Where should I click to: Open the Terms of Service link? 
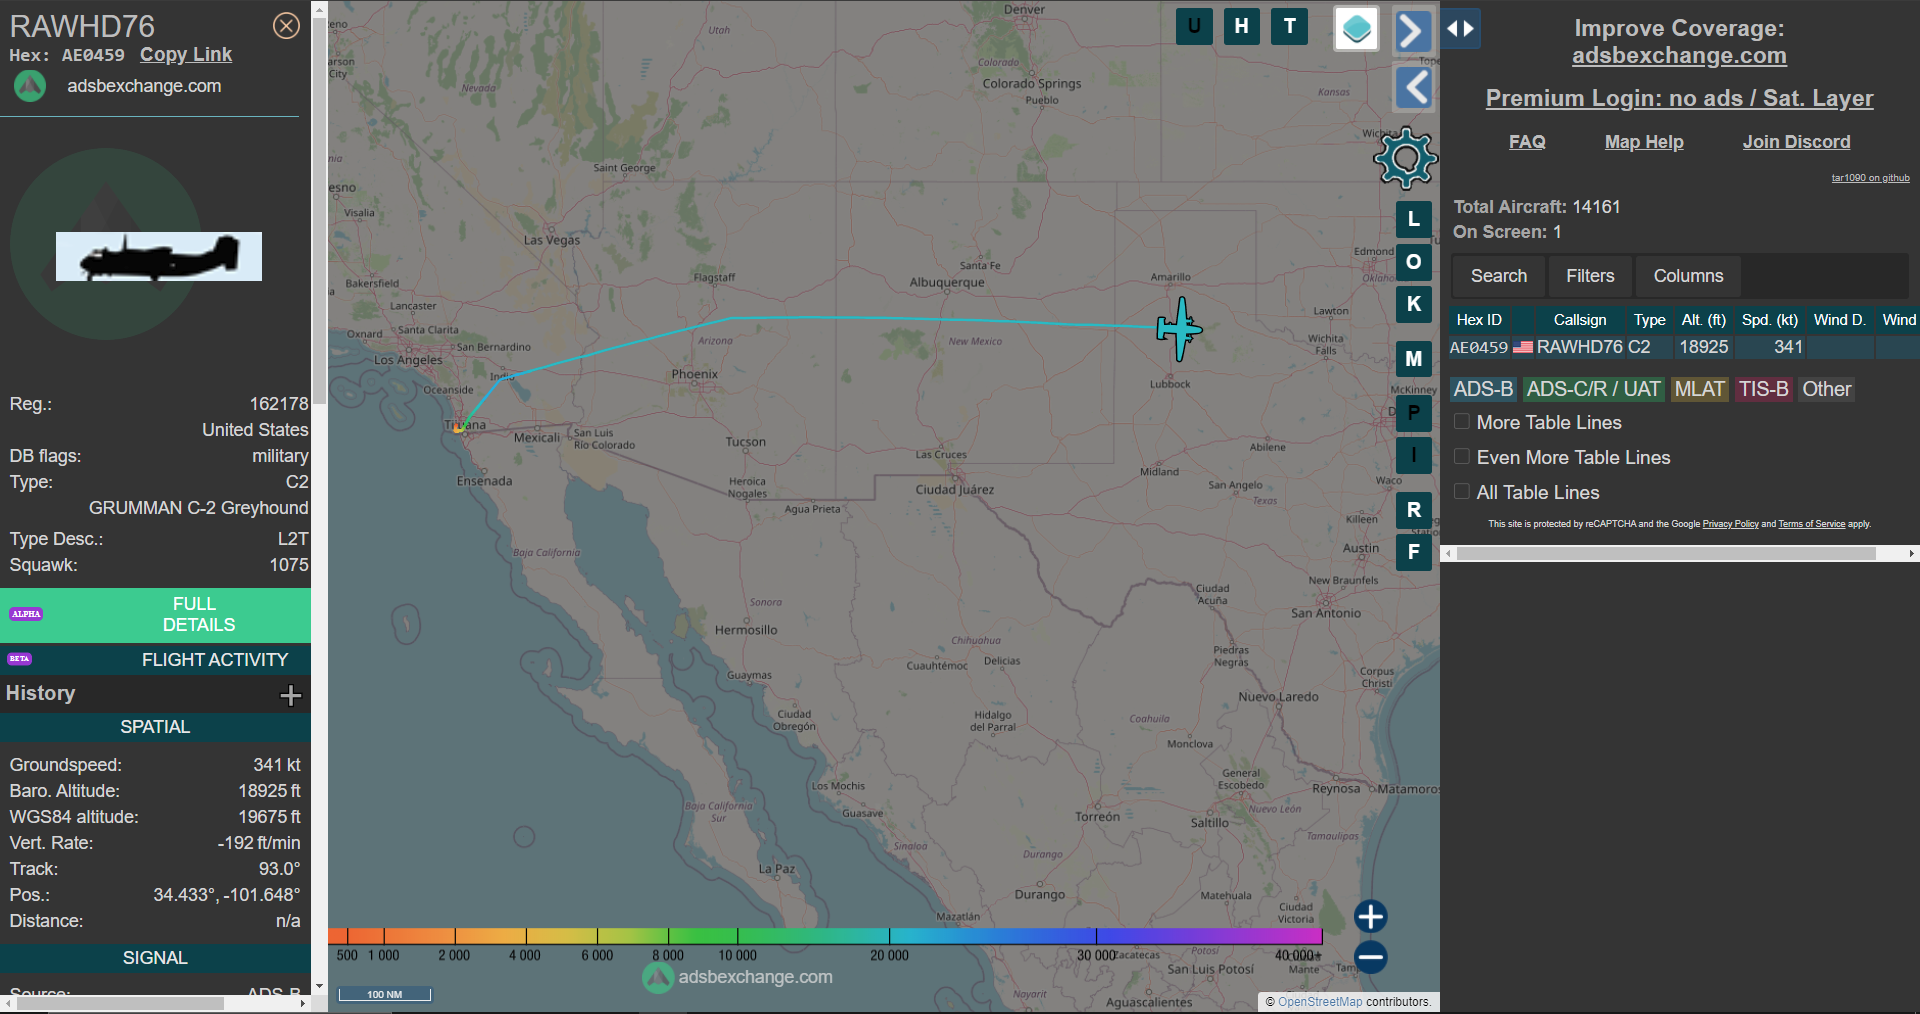(1811, 524)
